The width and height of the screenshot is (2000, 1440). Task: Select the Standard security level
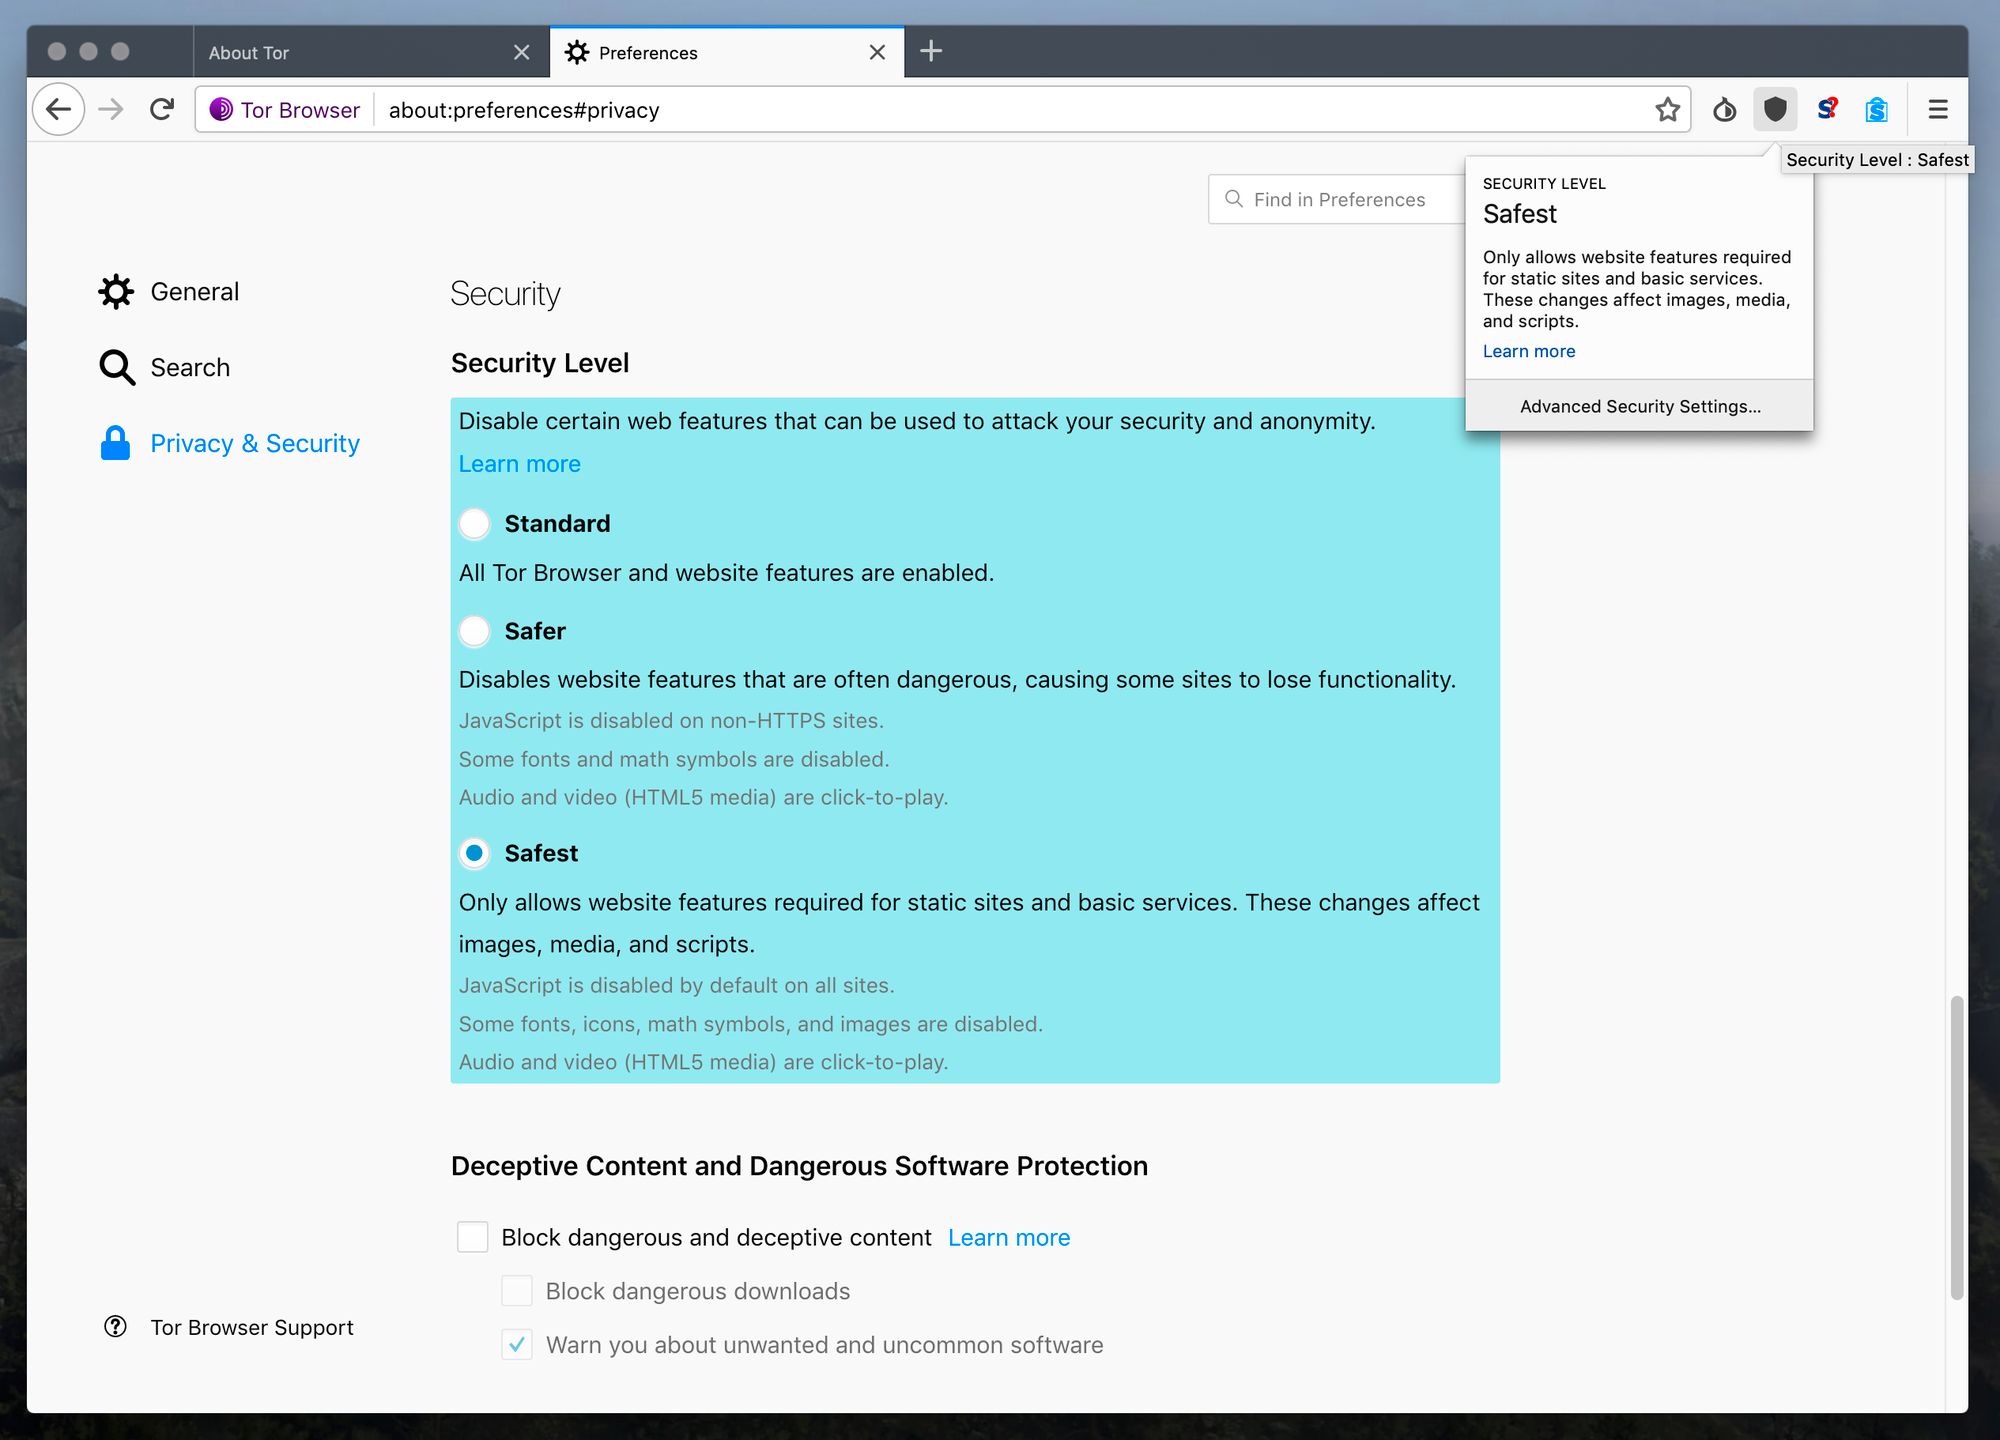pos(474,523)
